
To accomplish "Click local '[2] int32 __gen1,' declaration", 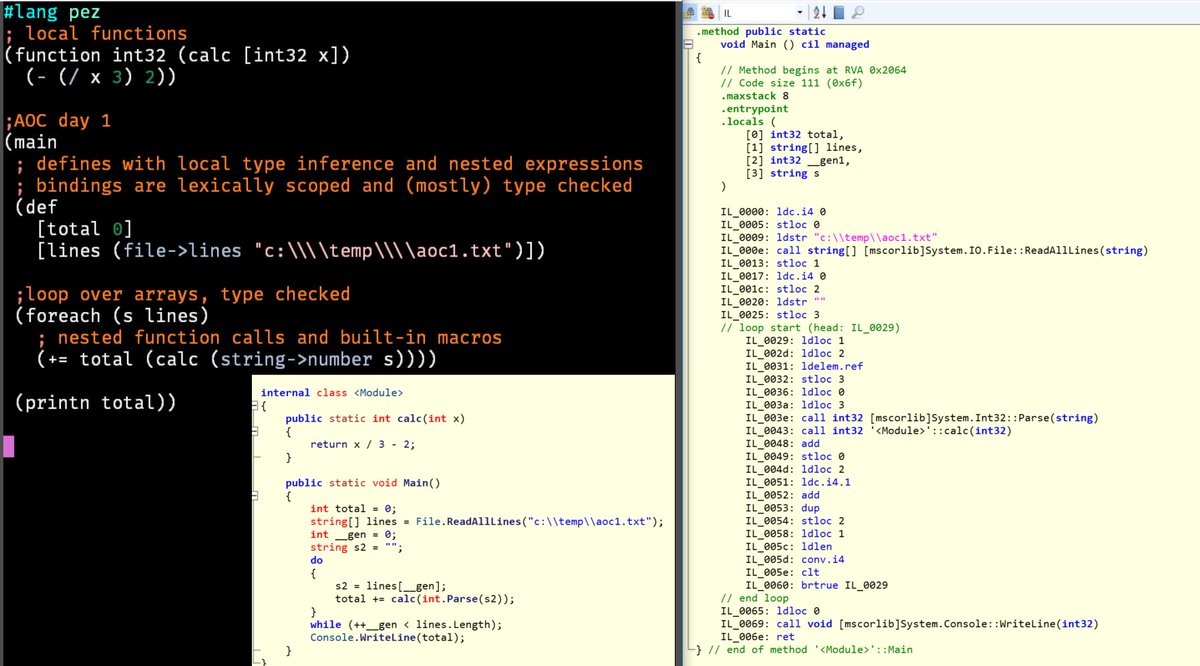I will pyautogui.click(x=800, y=161).
